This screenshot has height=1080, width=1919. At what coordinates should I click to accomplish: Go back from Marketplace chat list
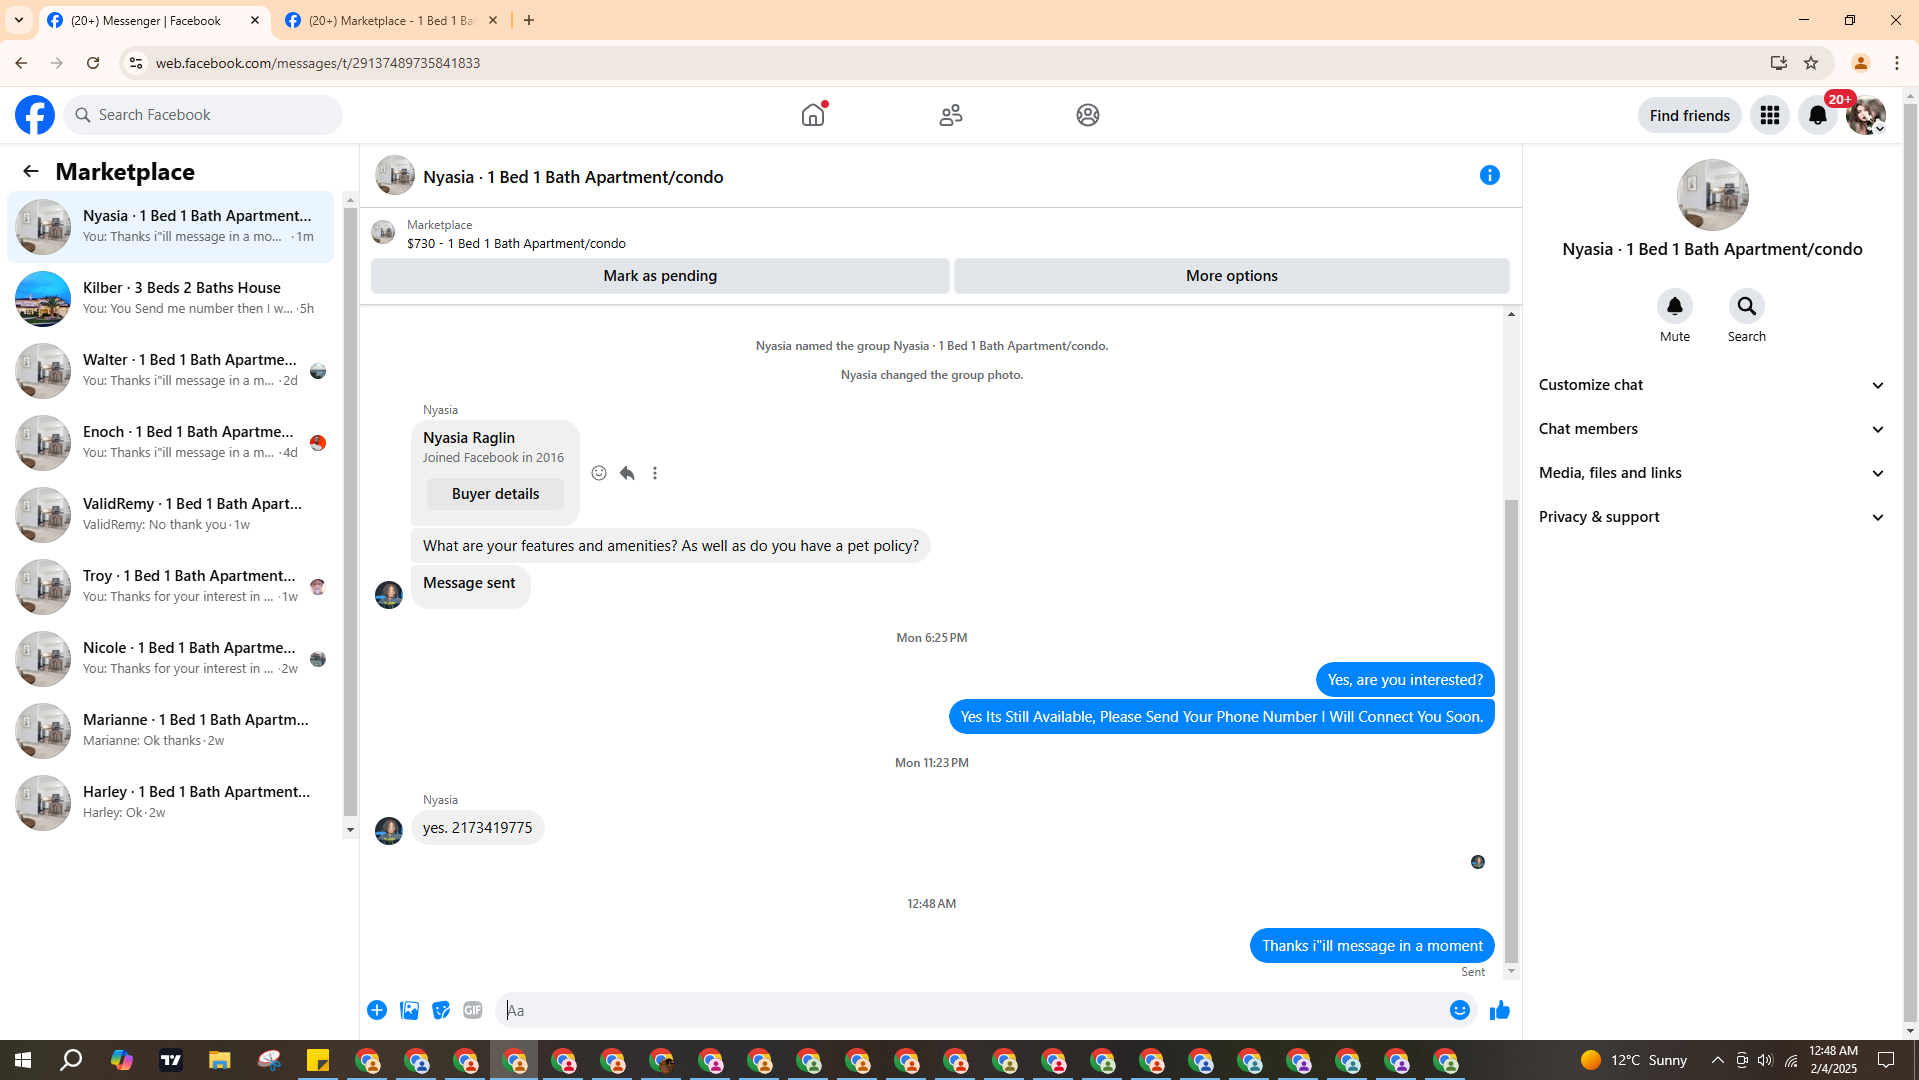tap(31, 171)
